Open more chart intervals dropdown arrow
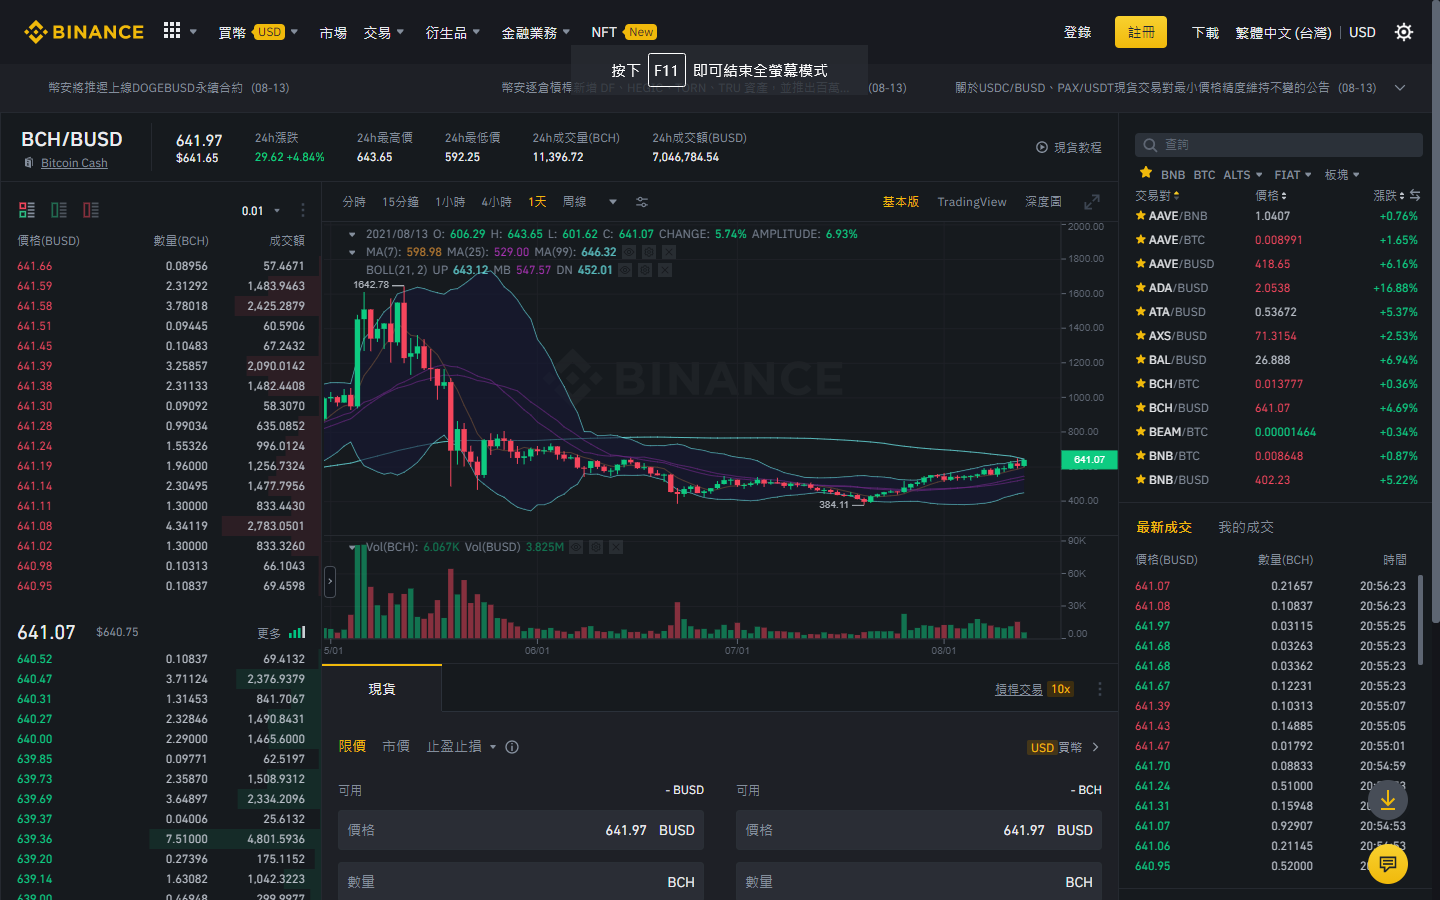This screenshot has height=900, width=1440. click(x=613, y=202)
